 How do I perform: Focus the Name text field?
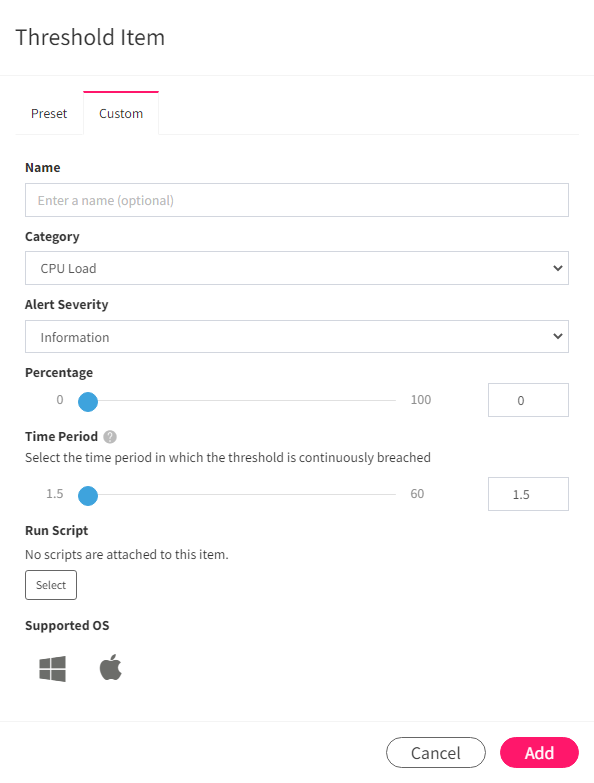click(x=297, y=200)
